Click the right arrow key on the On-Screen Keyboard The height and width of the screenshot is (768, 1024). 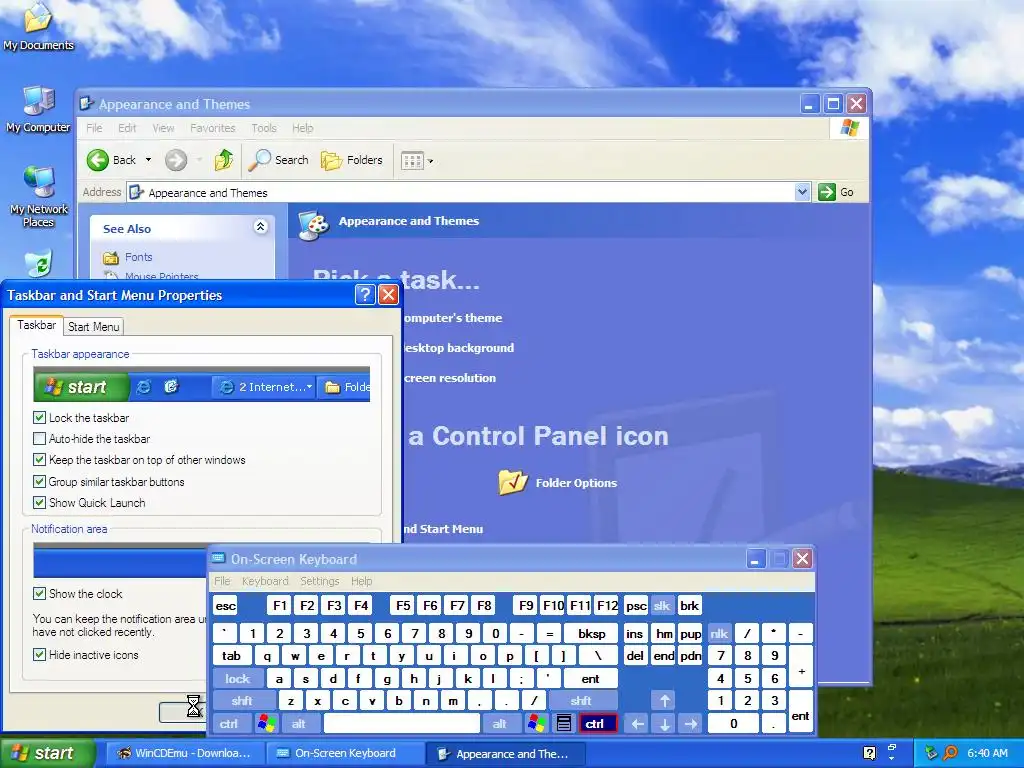click(691, 724)
